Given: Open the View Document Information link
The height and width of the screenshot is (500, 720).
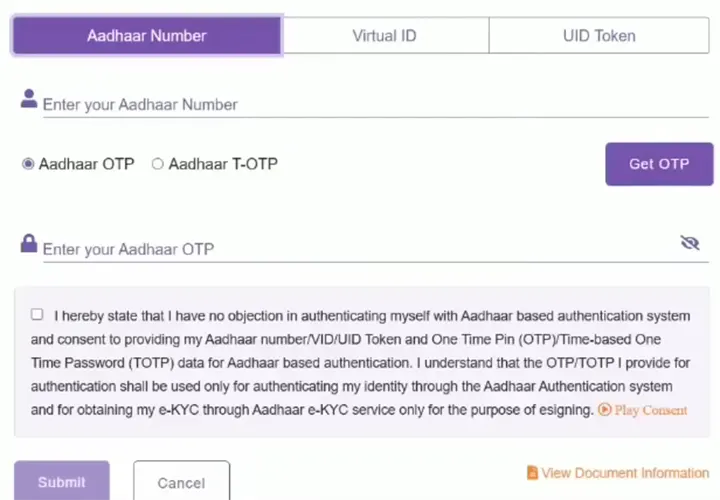Looking at the screenshot, I should point(625,473).
